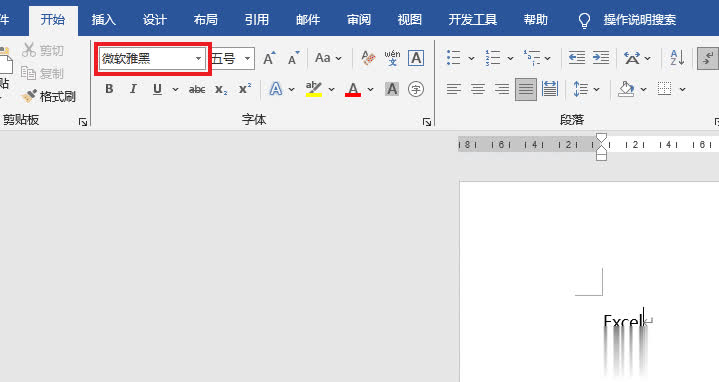Open the 五号 font size dropdown
This screenshot has width=719, height=382.
click(x=247, y=59)
